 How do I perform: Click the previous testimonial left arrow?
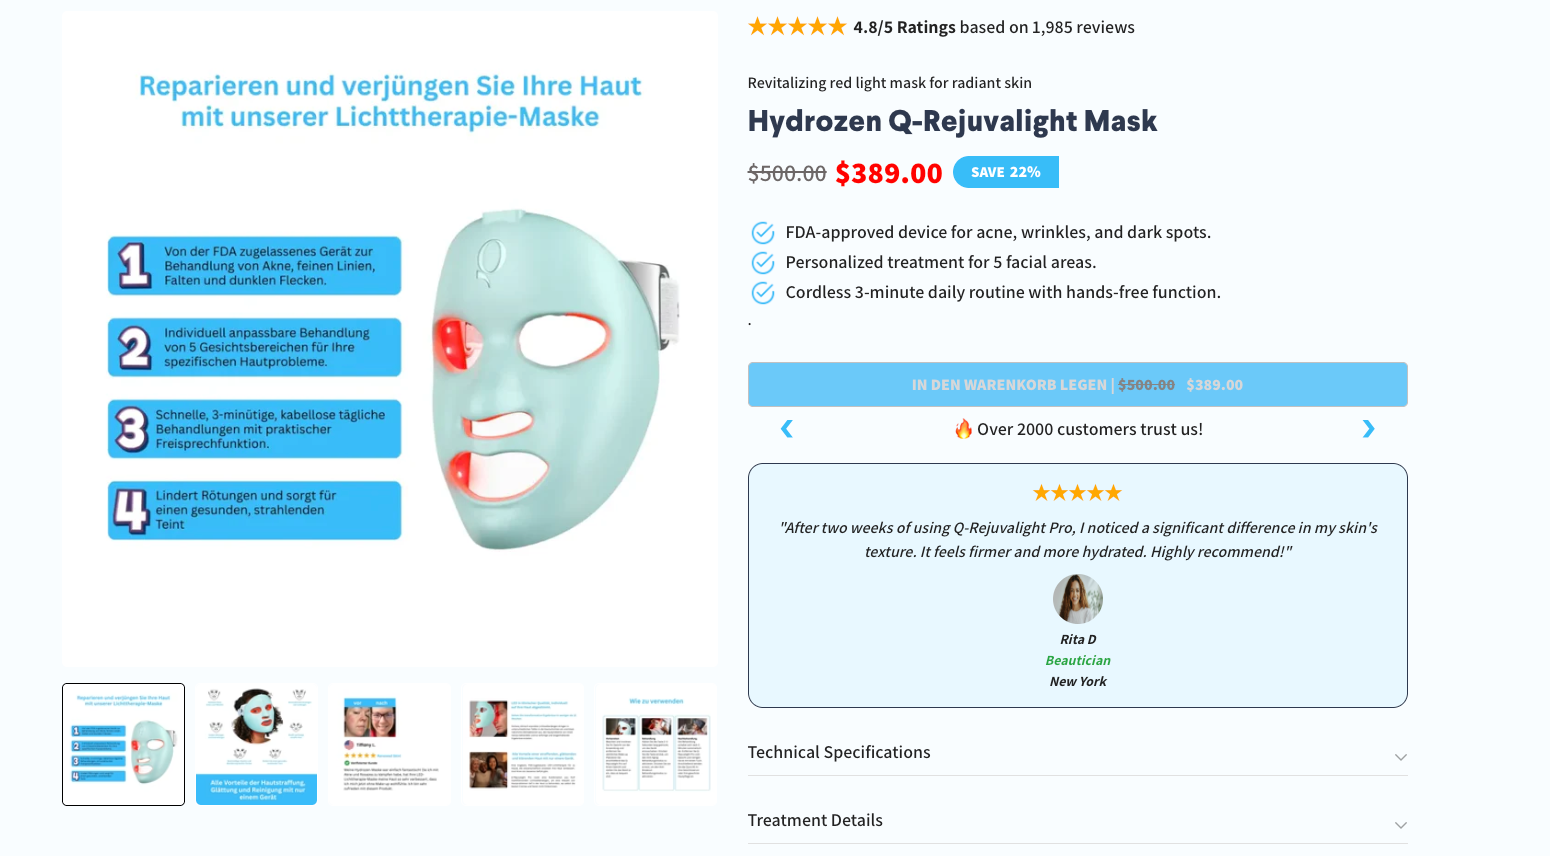click(x=787, y=429)
